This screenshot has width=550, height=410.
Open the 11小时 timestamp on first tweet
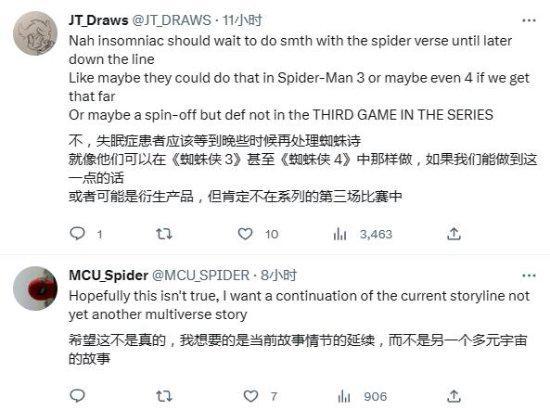pos(242,20)
